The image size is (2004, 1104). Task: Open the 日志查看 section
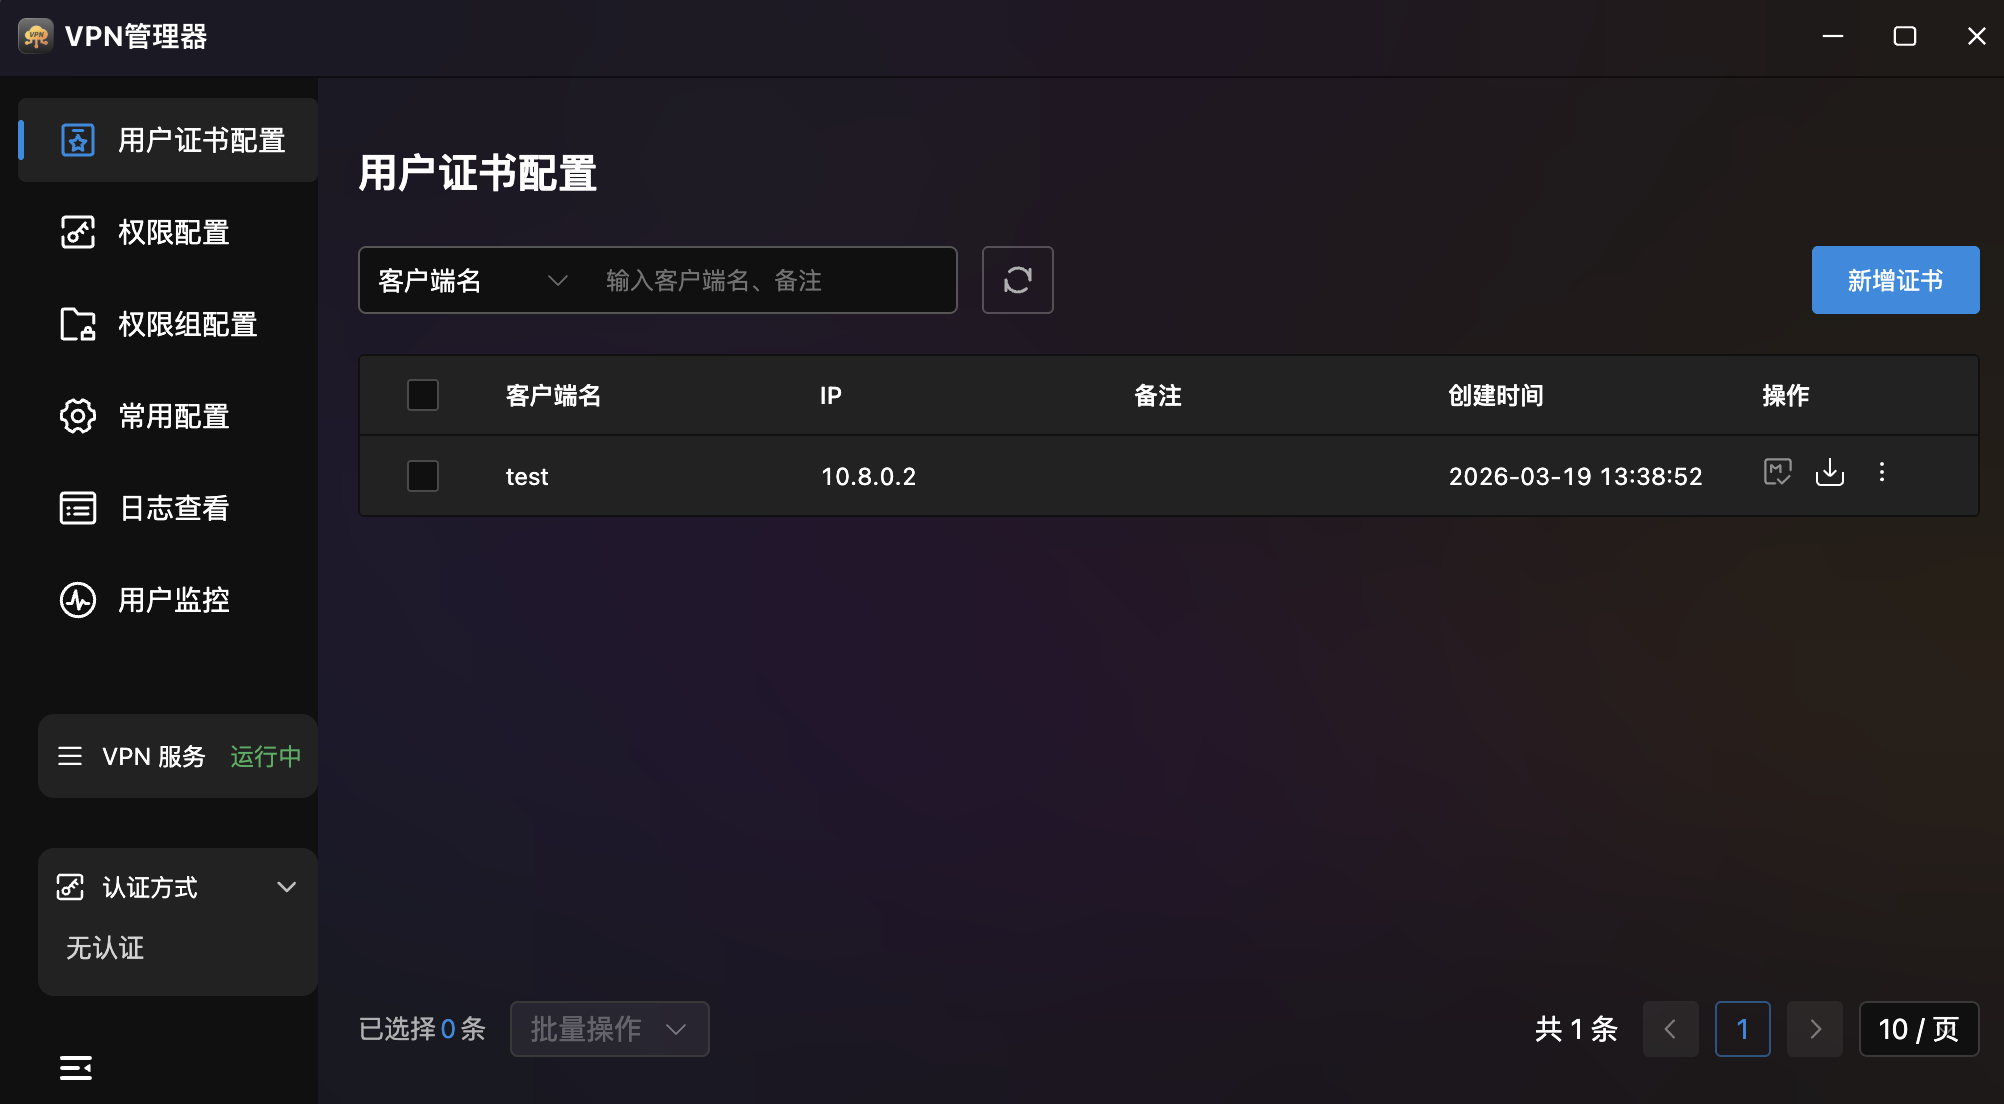point(168,508)
